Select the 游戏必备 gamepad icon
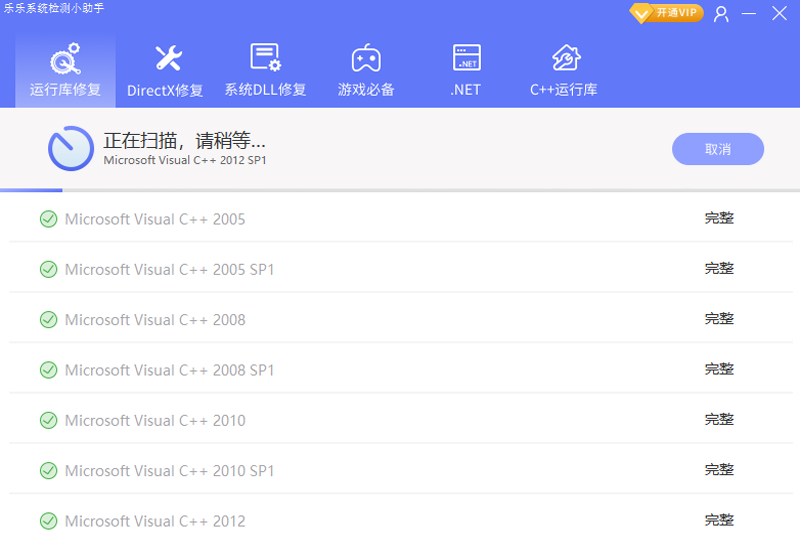 [x=366, y=58]
